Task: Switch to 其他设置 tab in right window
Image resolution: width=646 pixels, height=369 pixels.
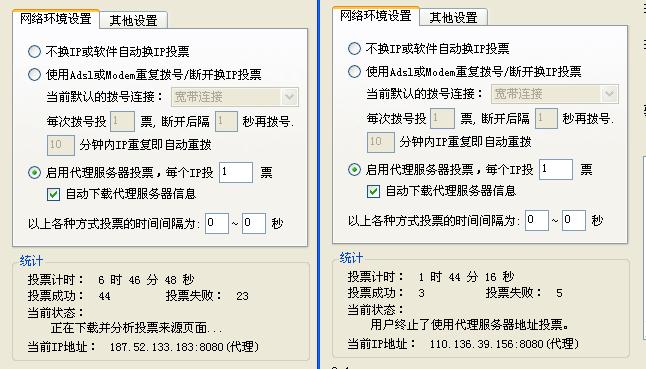Action: click(x=454, y=17)
